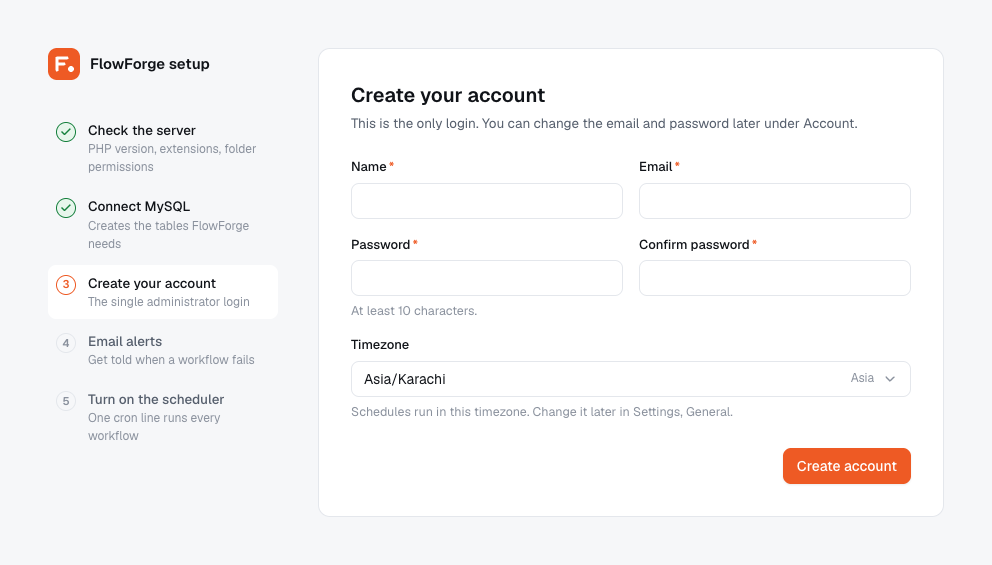Focus the Confirm password field
The height and width of the screenshot is (565, 992).
[x=774, y=278]
